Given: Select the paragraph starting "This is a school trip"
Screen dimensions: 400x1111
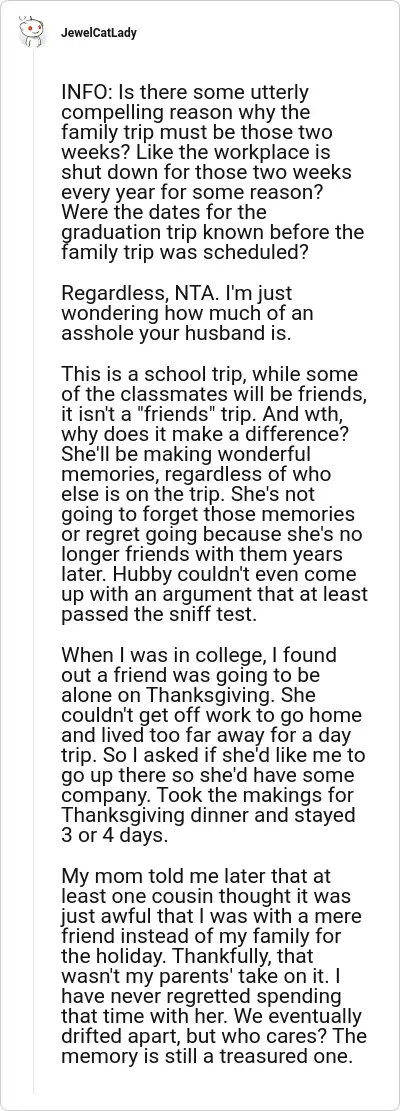Looking at the screenshot, I should [214, 495].
